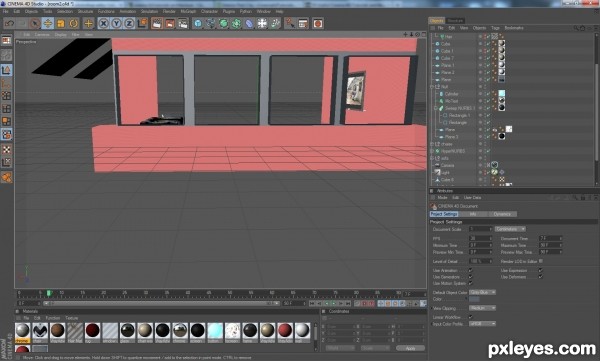Click the search icon in Objects panel
The width and height of the screenshot is (600, 362).
[x=576, y=28]
